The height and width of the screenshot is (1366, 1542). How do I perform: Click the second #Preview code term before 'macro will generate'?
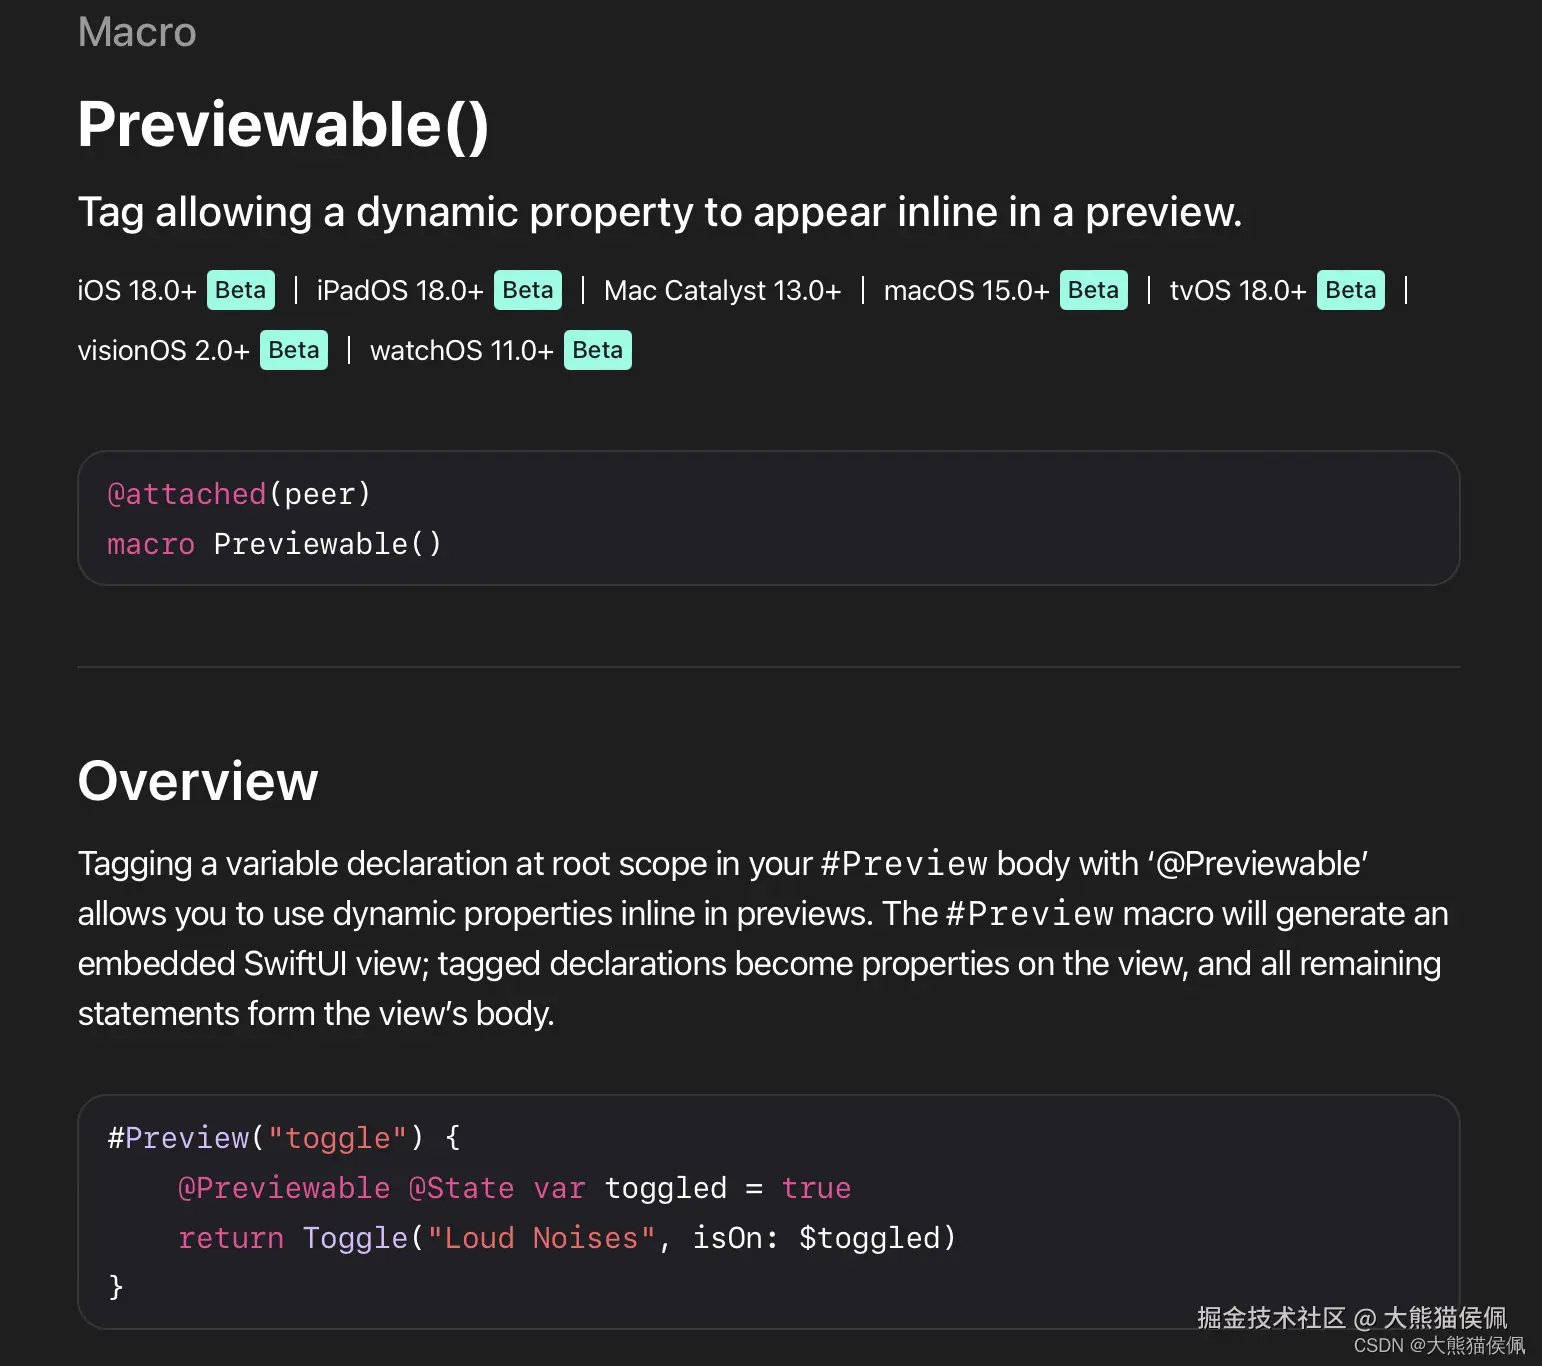coord(1030,914)
